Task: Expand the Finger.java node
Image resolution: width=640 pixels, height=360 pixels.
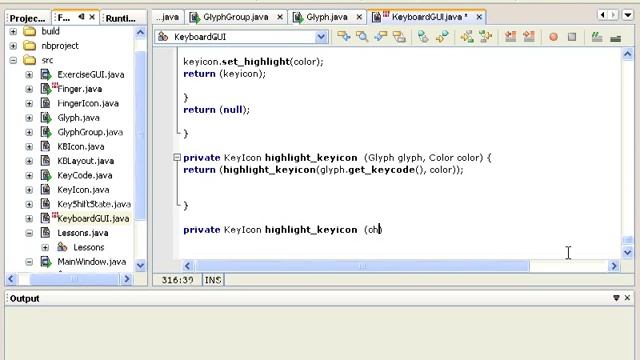Action: [x=29, y=89]
